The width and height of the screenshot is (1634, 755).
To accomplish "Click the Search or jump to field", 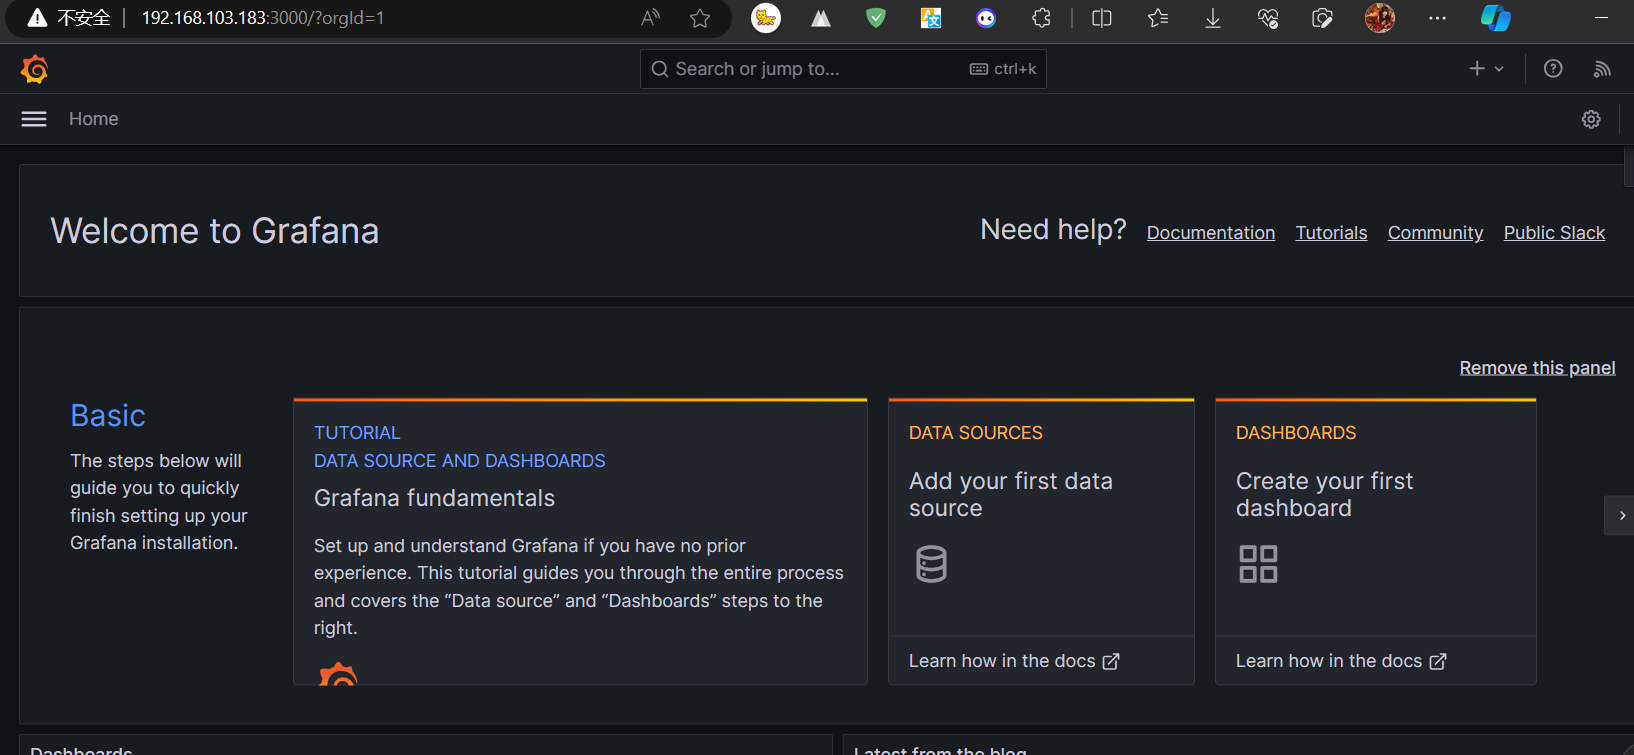I will click(843, 69).
